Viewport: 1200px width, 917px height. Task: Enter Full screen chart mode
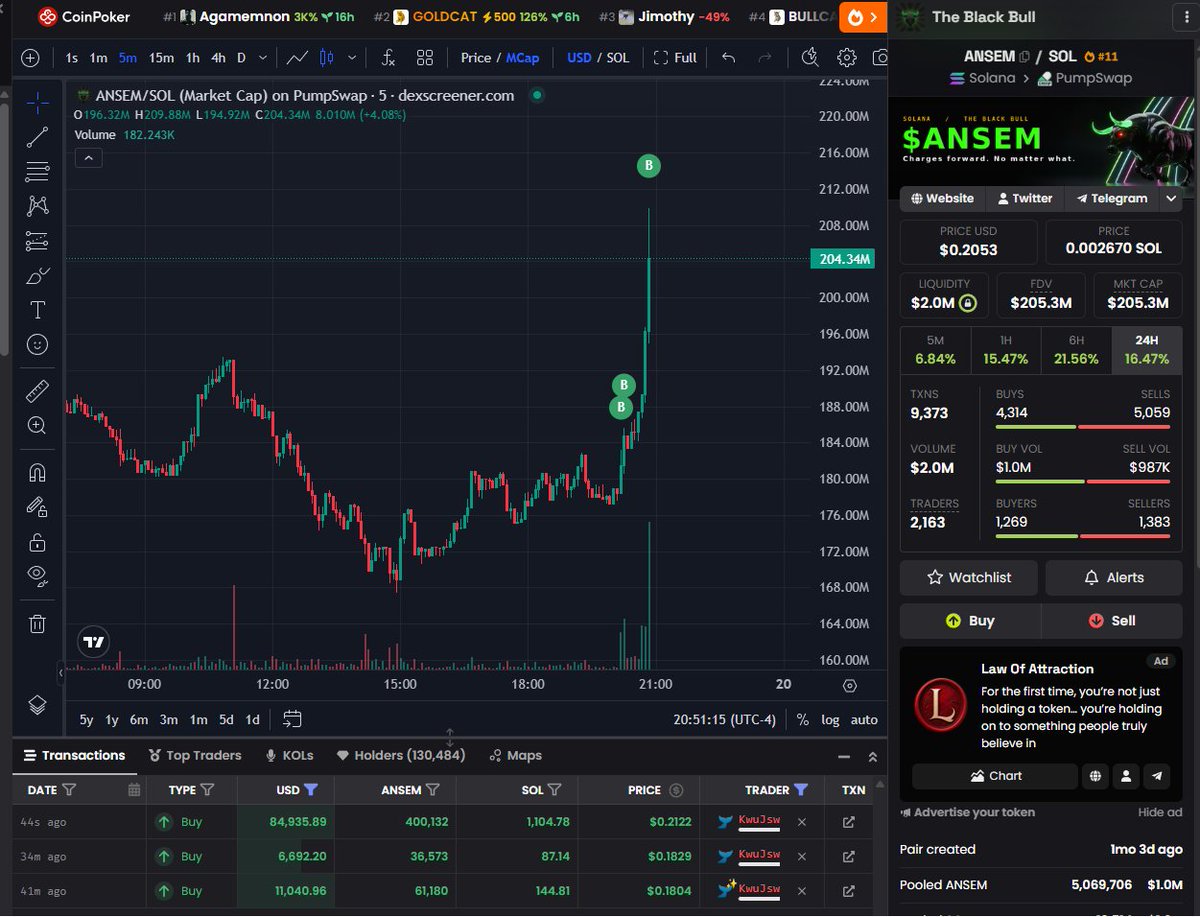click(x=675, y=58)
